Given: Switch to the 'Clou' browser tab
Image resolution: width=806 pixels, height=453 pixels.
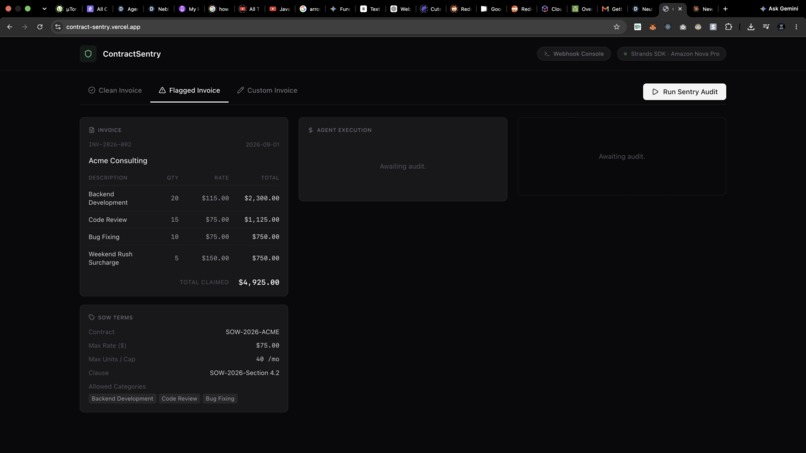Looking at the screenshot, I should coord(552,9).
